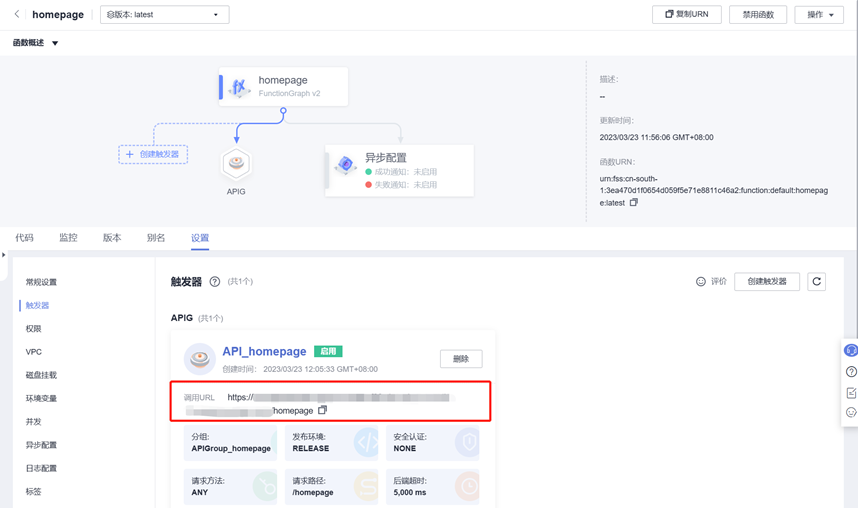
Task: Delete the API_homepage trigger
Action: pos(461,359)
